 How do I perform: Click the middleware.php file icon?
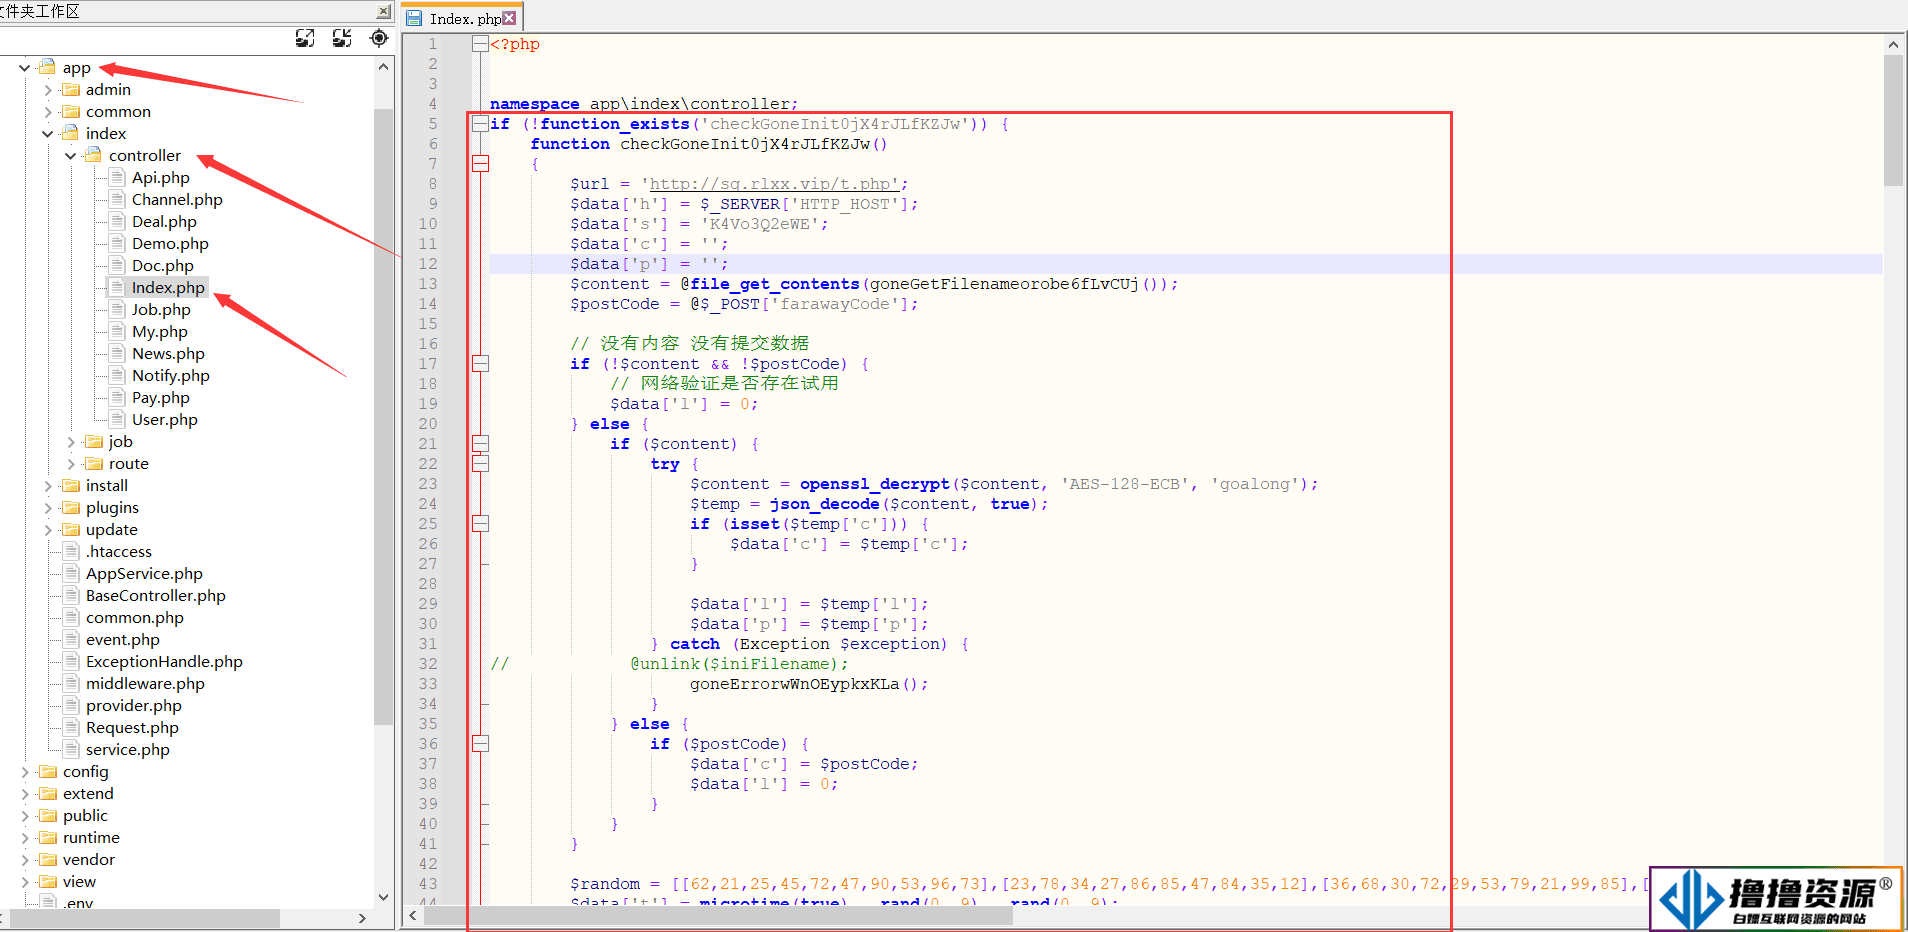click(71, 683)
